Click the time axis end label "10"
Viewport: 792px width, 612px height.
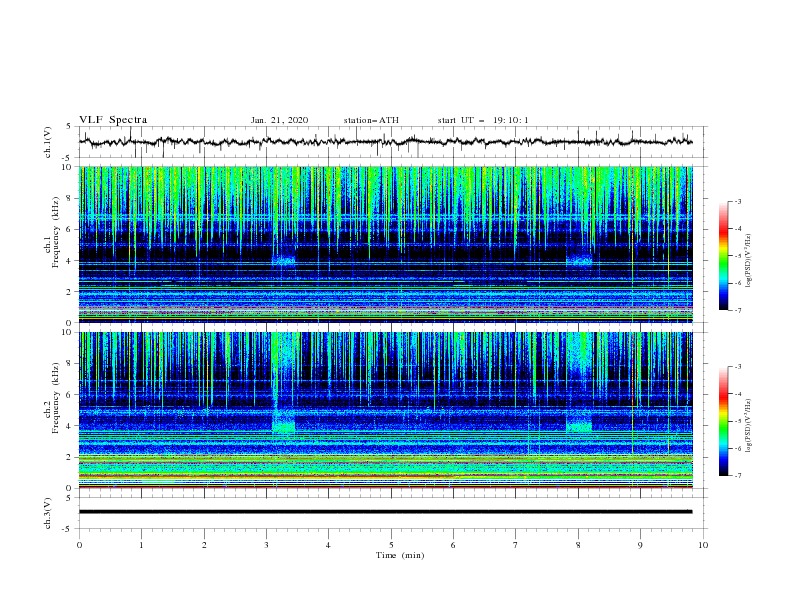[703, 545]
